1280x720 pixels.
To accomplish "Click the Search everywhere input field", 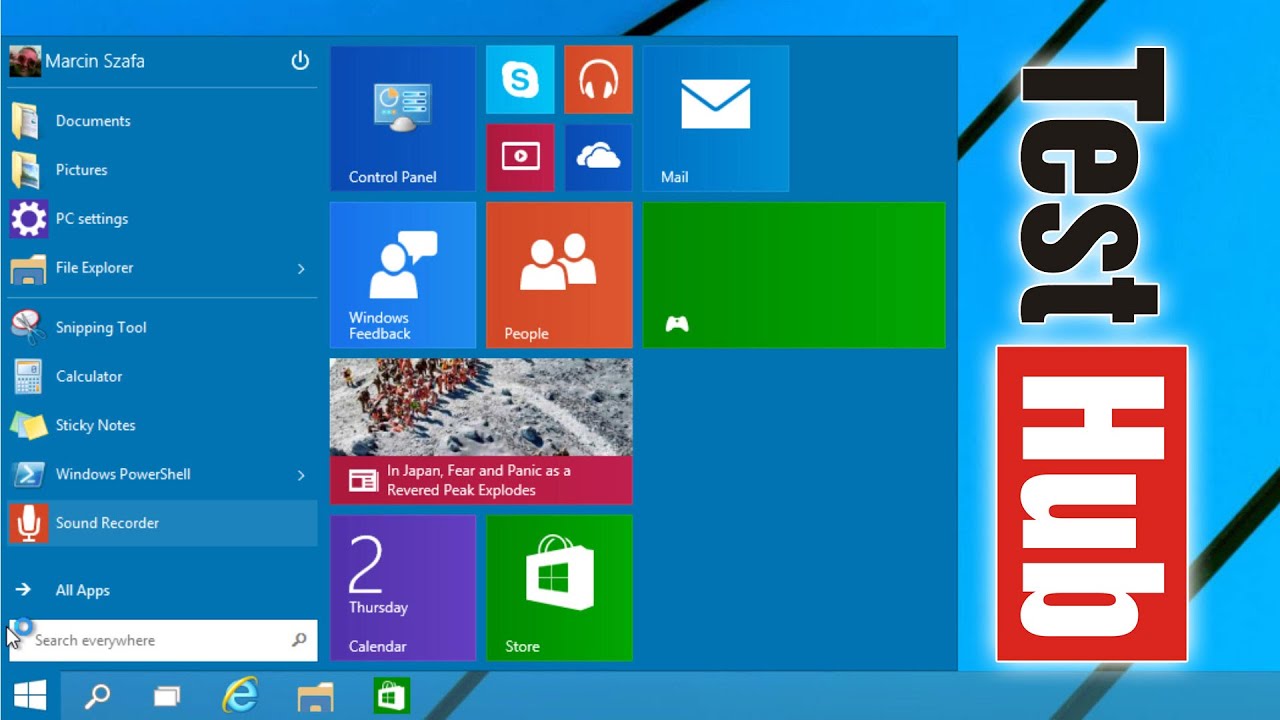I will pos(163,640).
